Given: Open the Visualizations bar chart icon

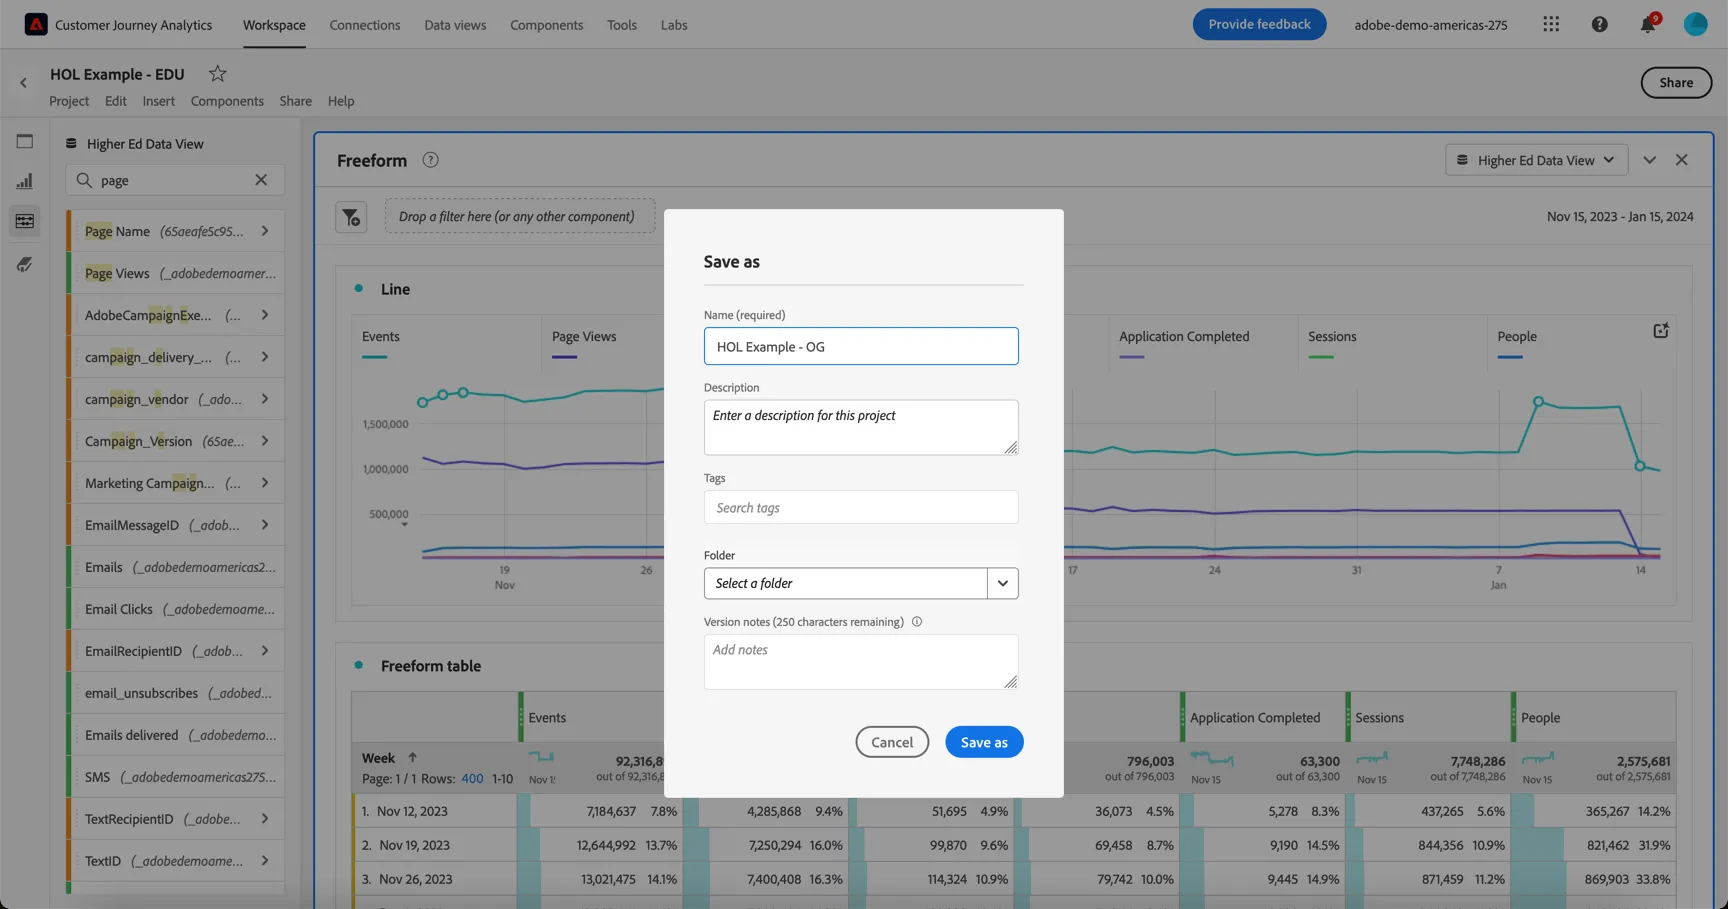Looking at the screenshot, I should [24, 181].
